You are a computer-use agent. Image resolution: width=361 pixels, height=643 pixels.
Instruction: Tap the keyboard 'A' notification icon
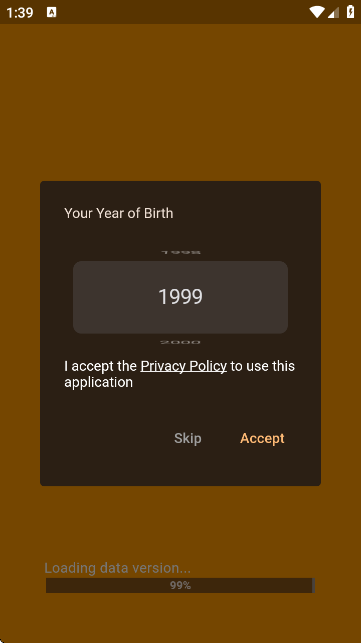pyautogui.click(x=51, y=12)
